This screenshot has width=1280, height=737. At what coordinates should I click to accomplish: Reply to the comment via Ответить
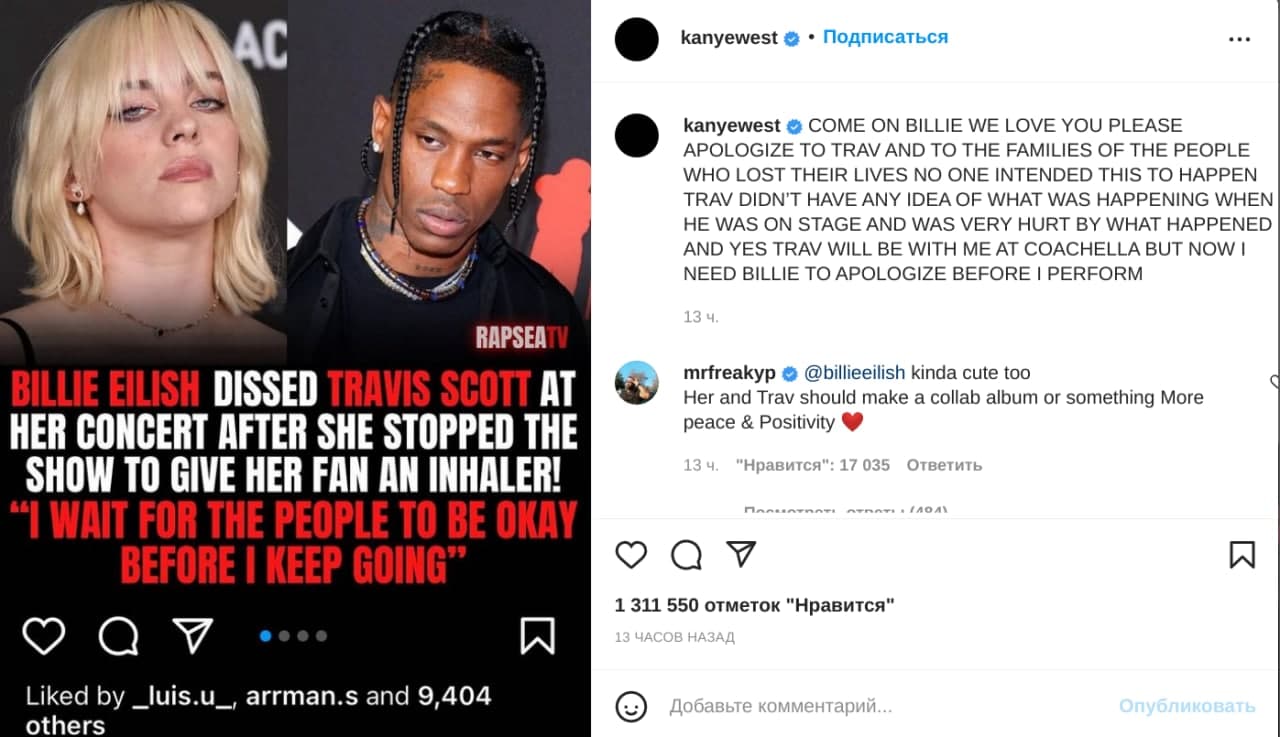point(944,465)
